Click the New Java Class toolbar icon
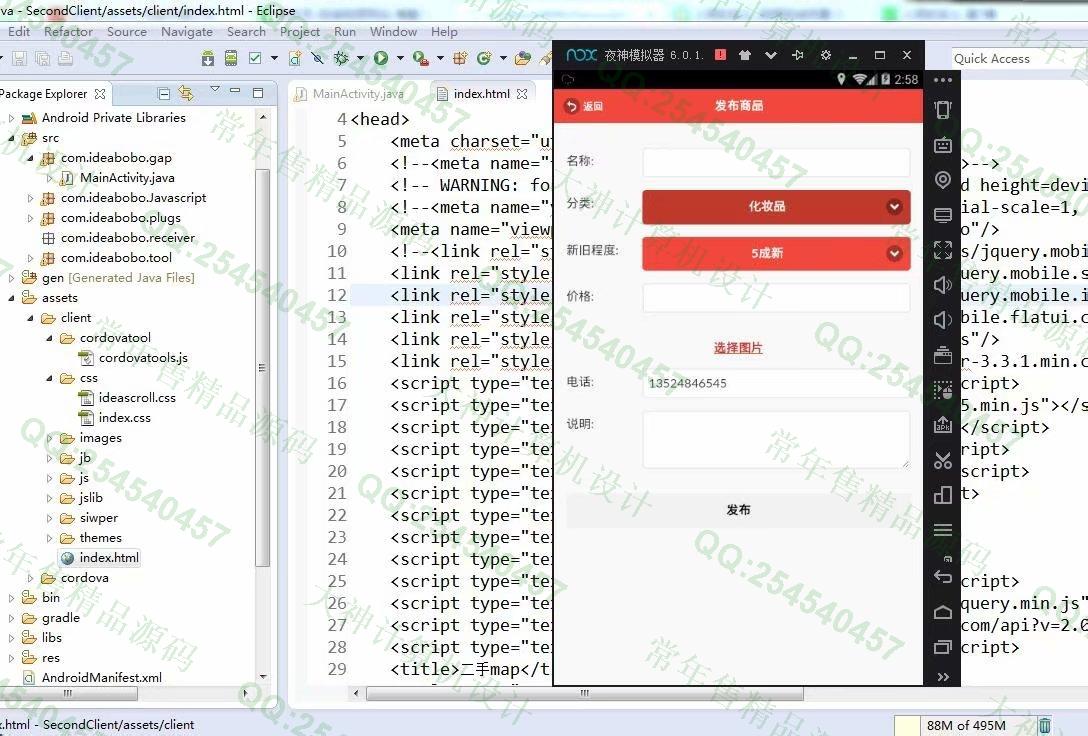Viewport: 1088px width, 736px height. tap(484, 58)
